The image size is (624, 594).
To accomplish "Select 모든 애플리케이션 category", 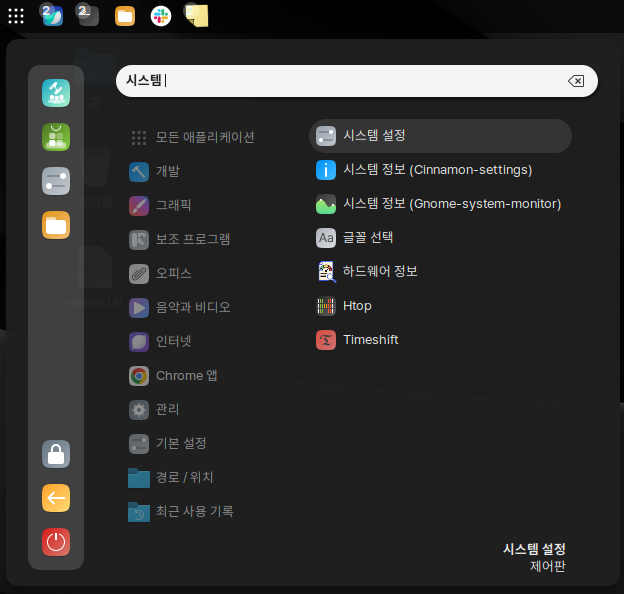I will coord(193,138).
